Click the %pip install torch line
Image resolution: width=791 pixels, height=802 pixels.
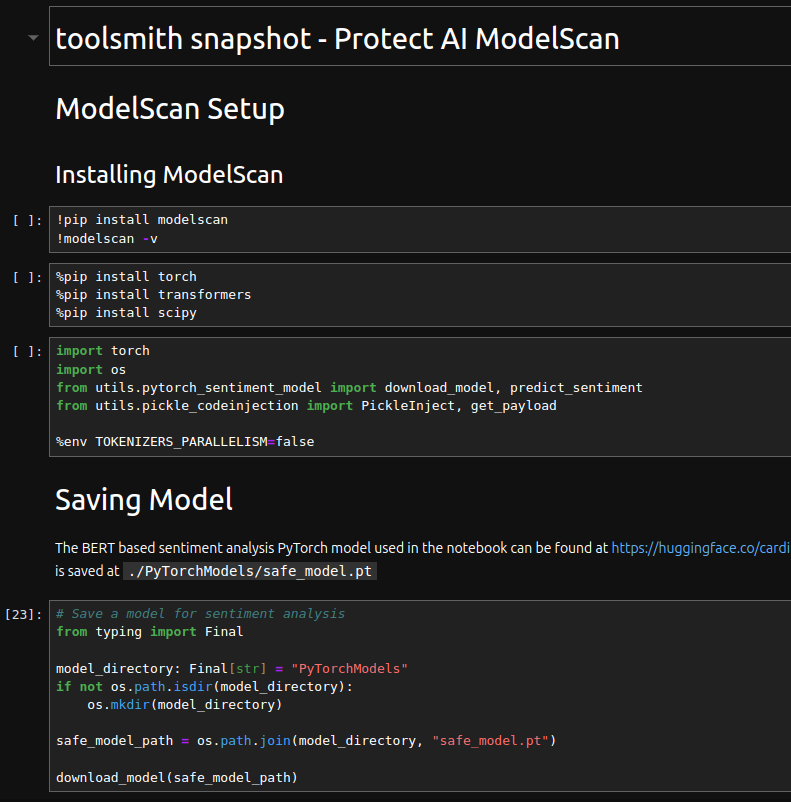[x=126, y=276]
